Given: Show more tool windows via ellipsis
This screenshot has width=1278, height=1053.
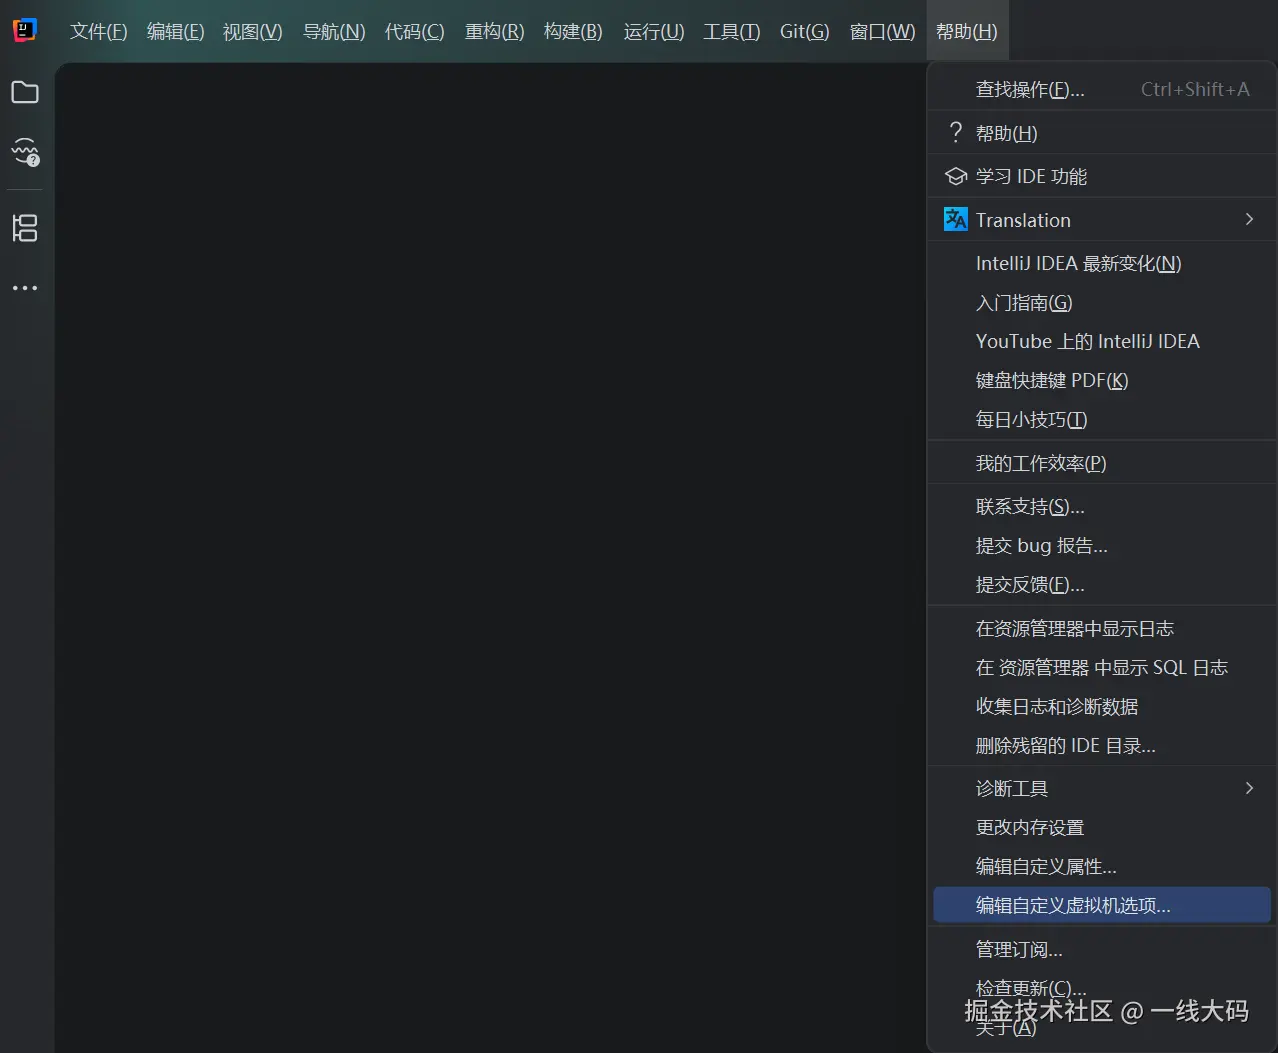Looking at the screenshot, I should point(25,288).
